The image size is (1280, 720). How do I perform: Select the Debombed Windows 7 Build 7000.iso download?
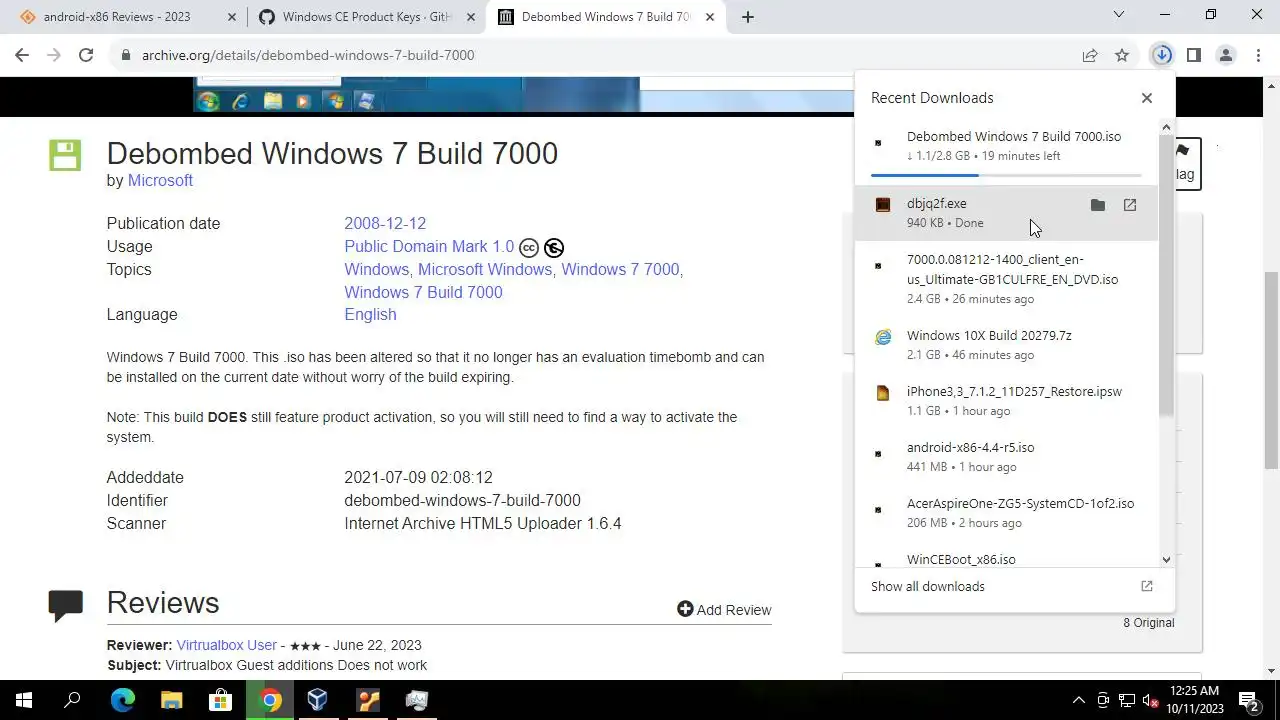coord(1006,146)
